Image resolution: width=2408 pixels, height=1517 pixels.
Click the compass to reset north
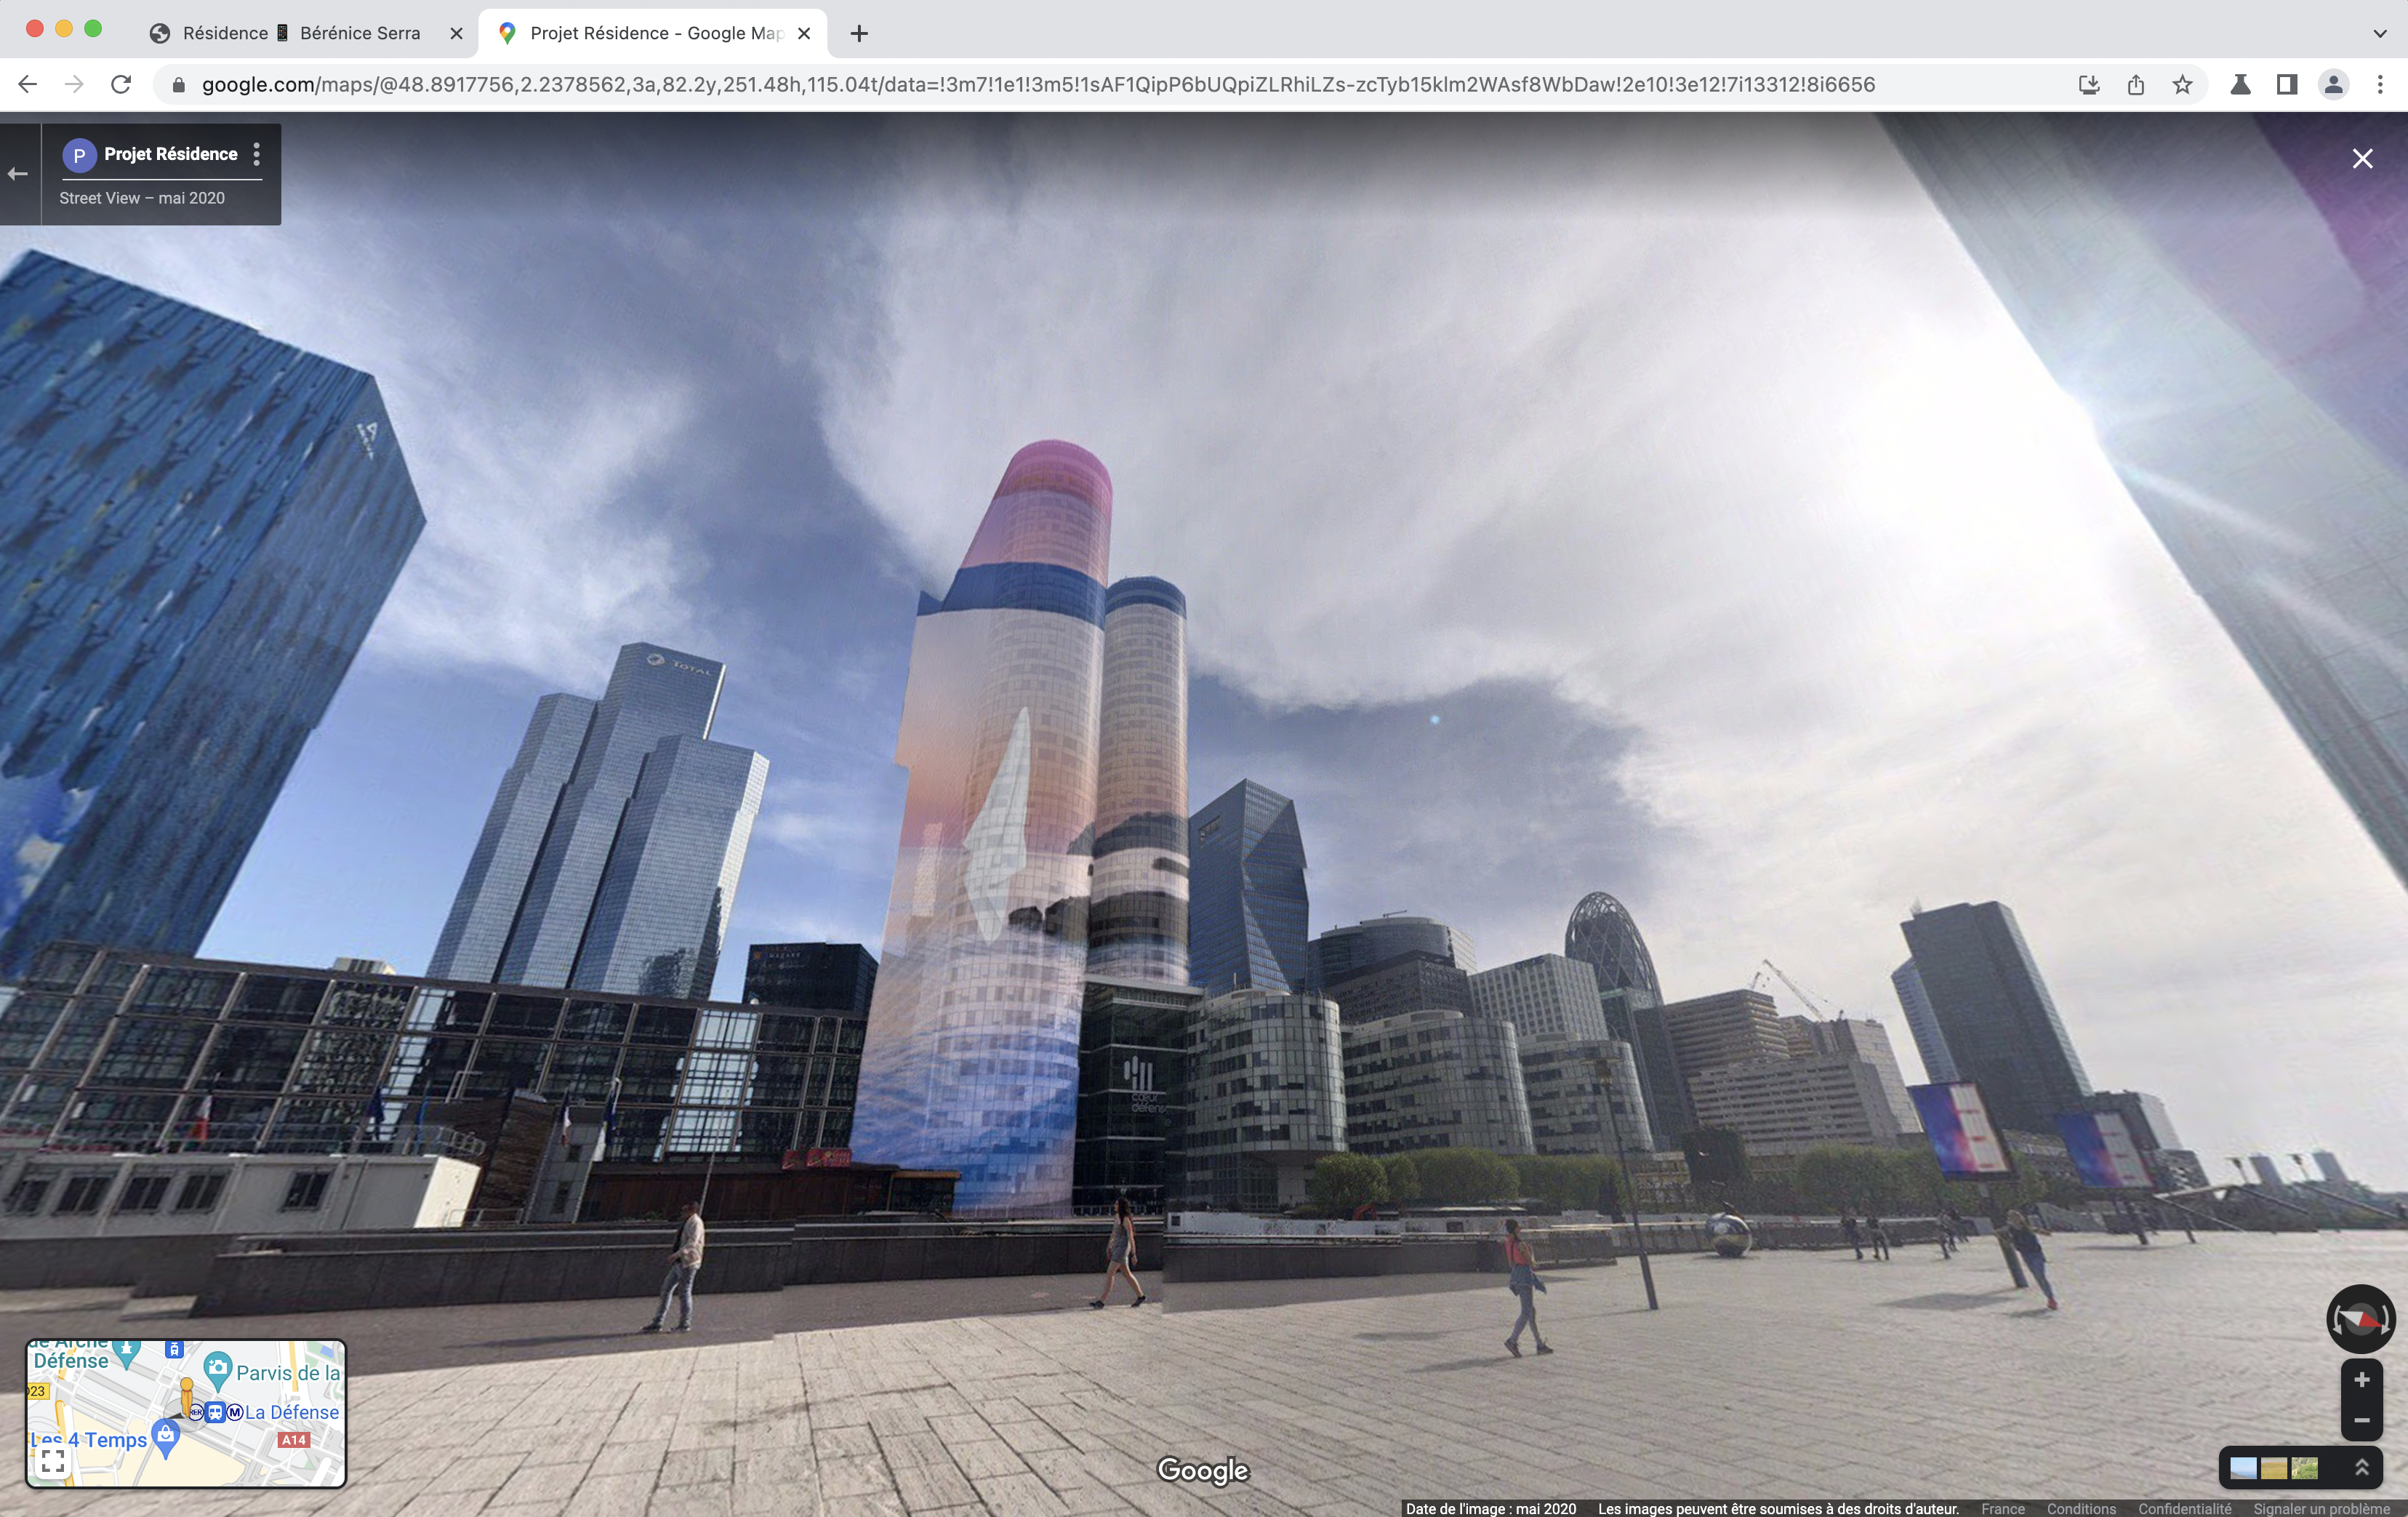pyautogui.click(x=2360, y=1319)
